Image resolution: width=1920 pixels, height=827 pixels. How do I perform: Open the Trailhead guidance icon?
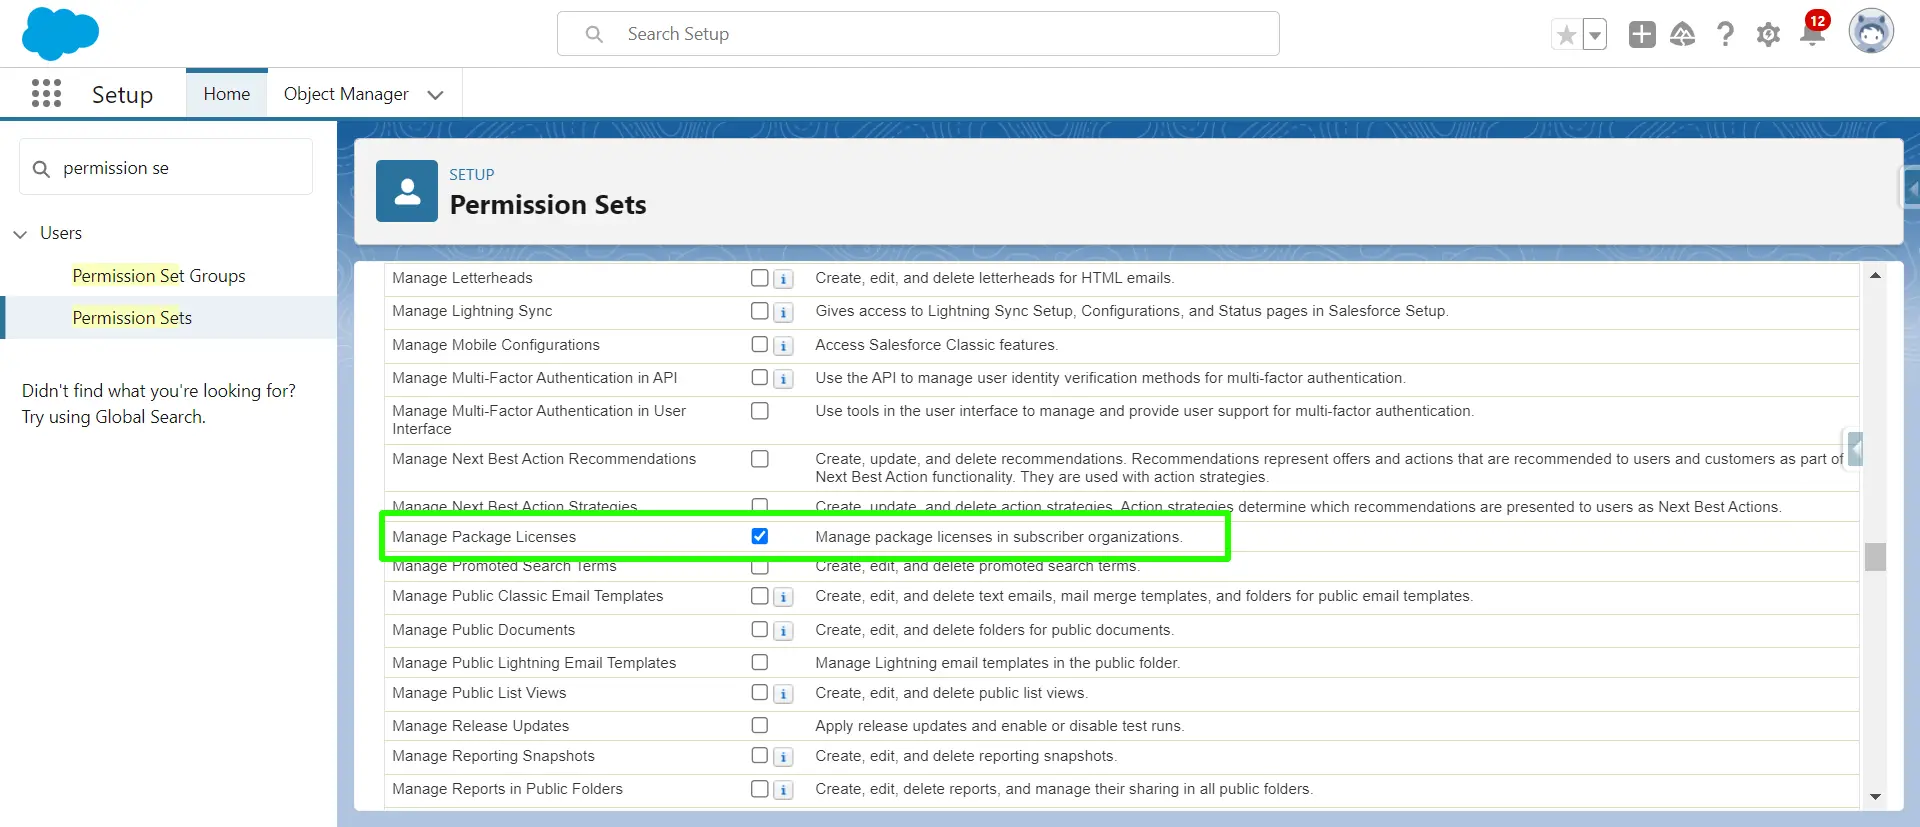coord(1683,35)
